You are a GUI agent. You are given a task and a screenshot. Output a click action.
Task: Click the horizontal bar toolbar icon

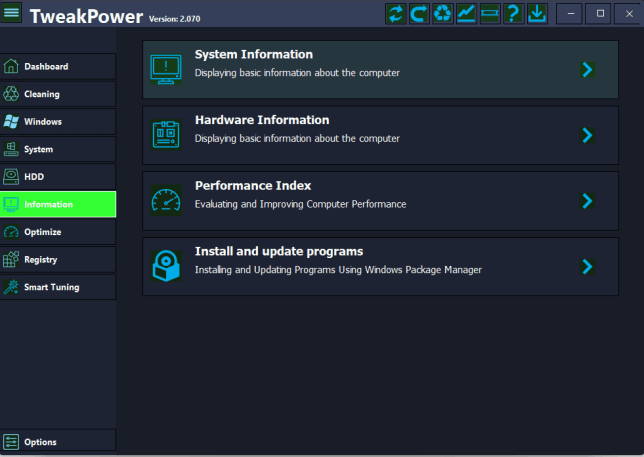489,14
